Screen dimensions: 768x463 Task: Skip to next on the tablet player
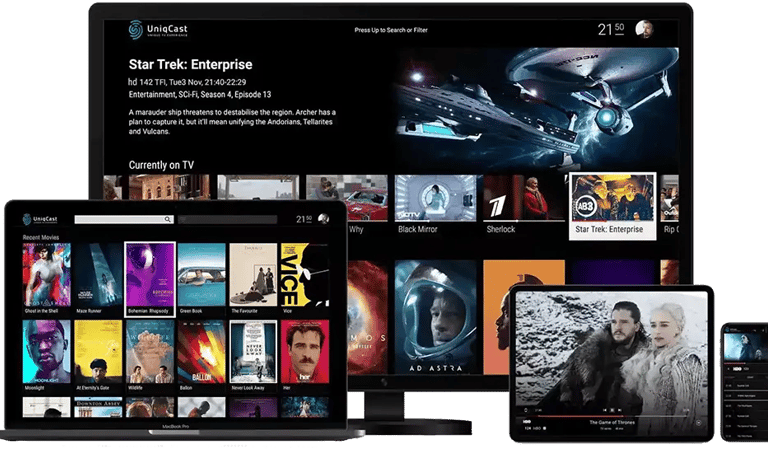coord(620,410)
